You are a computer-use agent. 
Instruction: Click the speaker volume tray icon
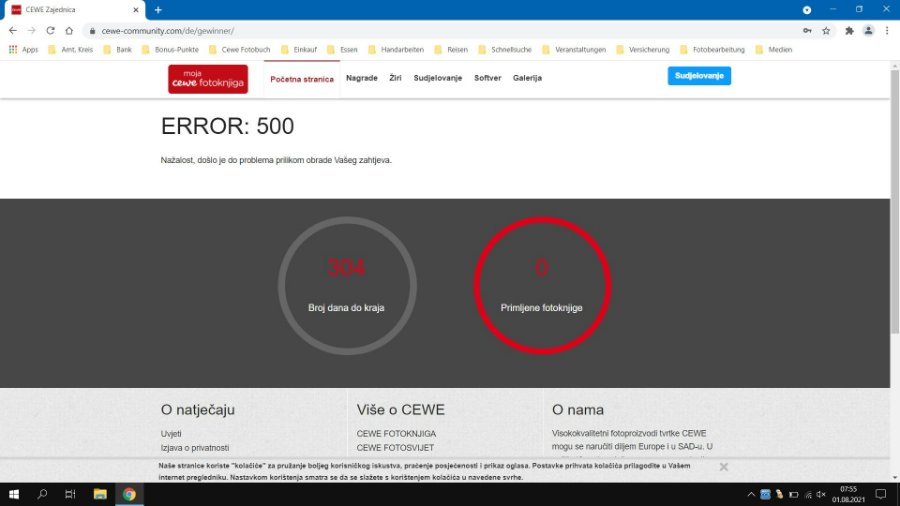point(821,495)
